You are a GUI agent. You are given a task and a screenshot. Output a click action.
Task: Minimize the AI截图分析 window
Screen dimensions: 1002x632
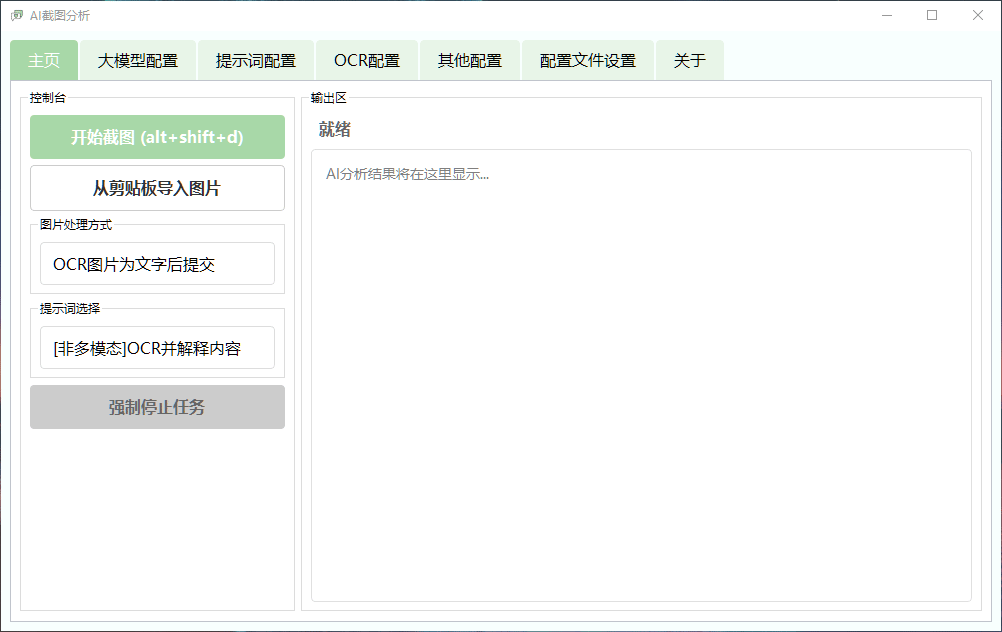[x=887, y=15]
